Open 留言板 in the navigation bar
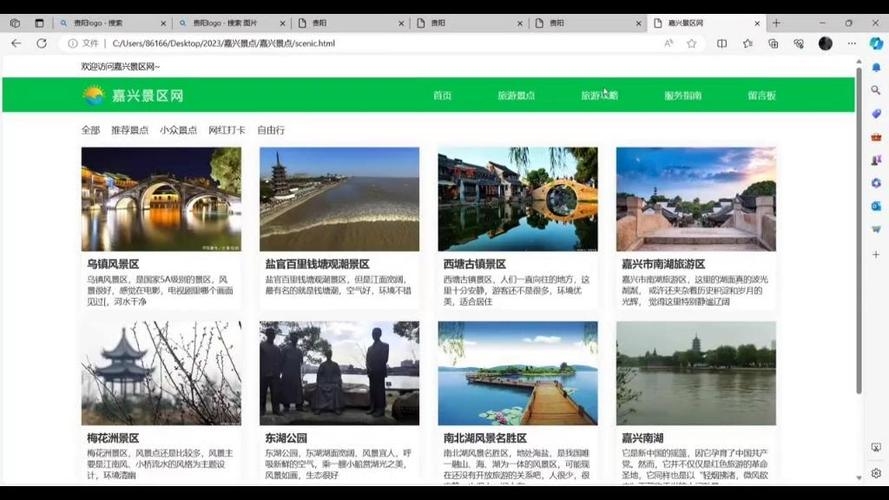889x500 pixels. 761,96
